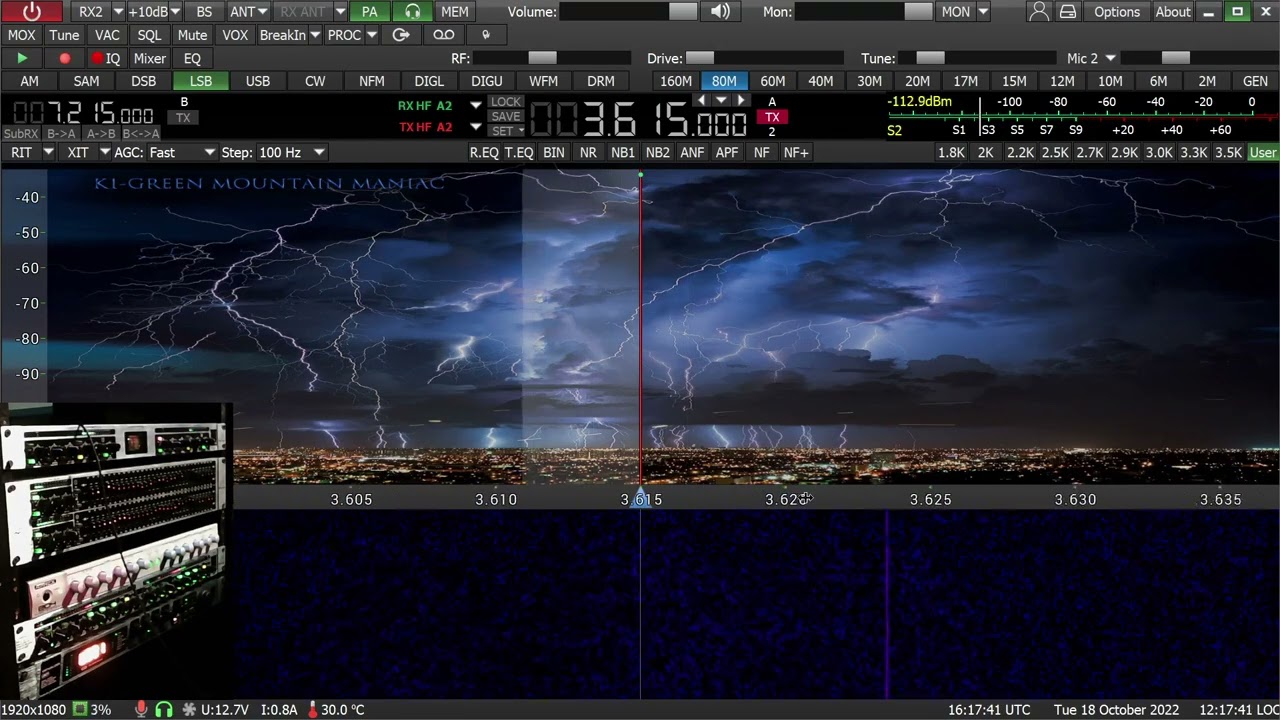This screenshot has width=1280, height=720.
Task: Adjust the Drive slider
Action: pos(764,59)
